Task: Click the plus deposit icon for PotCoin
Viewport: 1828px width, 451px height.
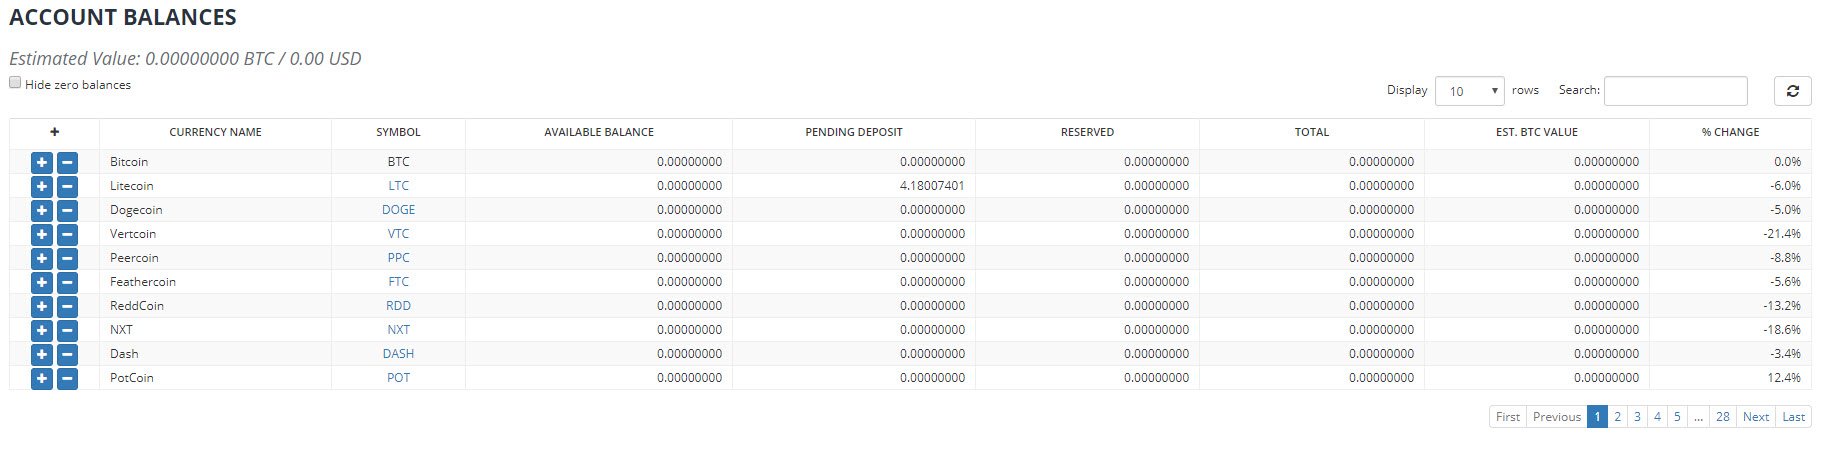Action: 42,378
